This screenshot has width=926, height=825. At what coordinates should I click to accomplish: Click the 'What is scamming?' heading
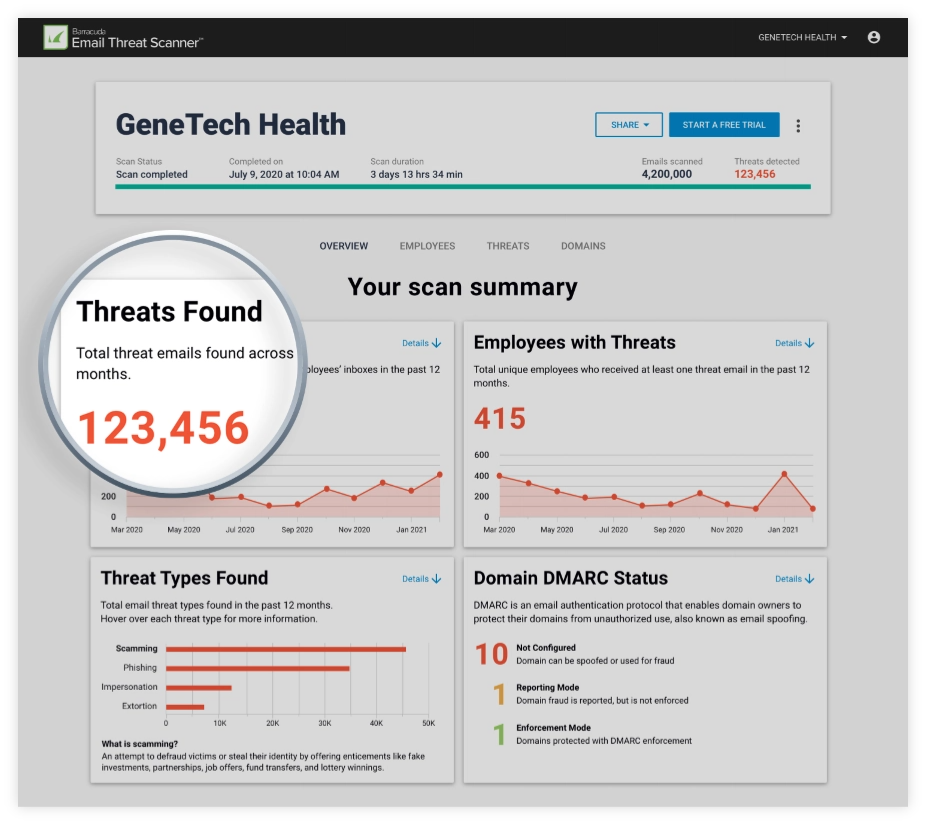(x=139, y=744)
